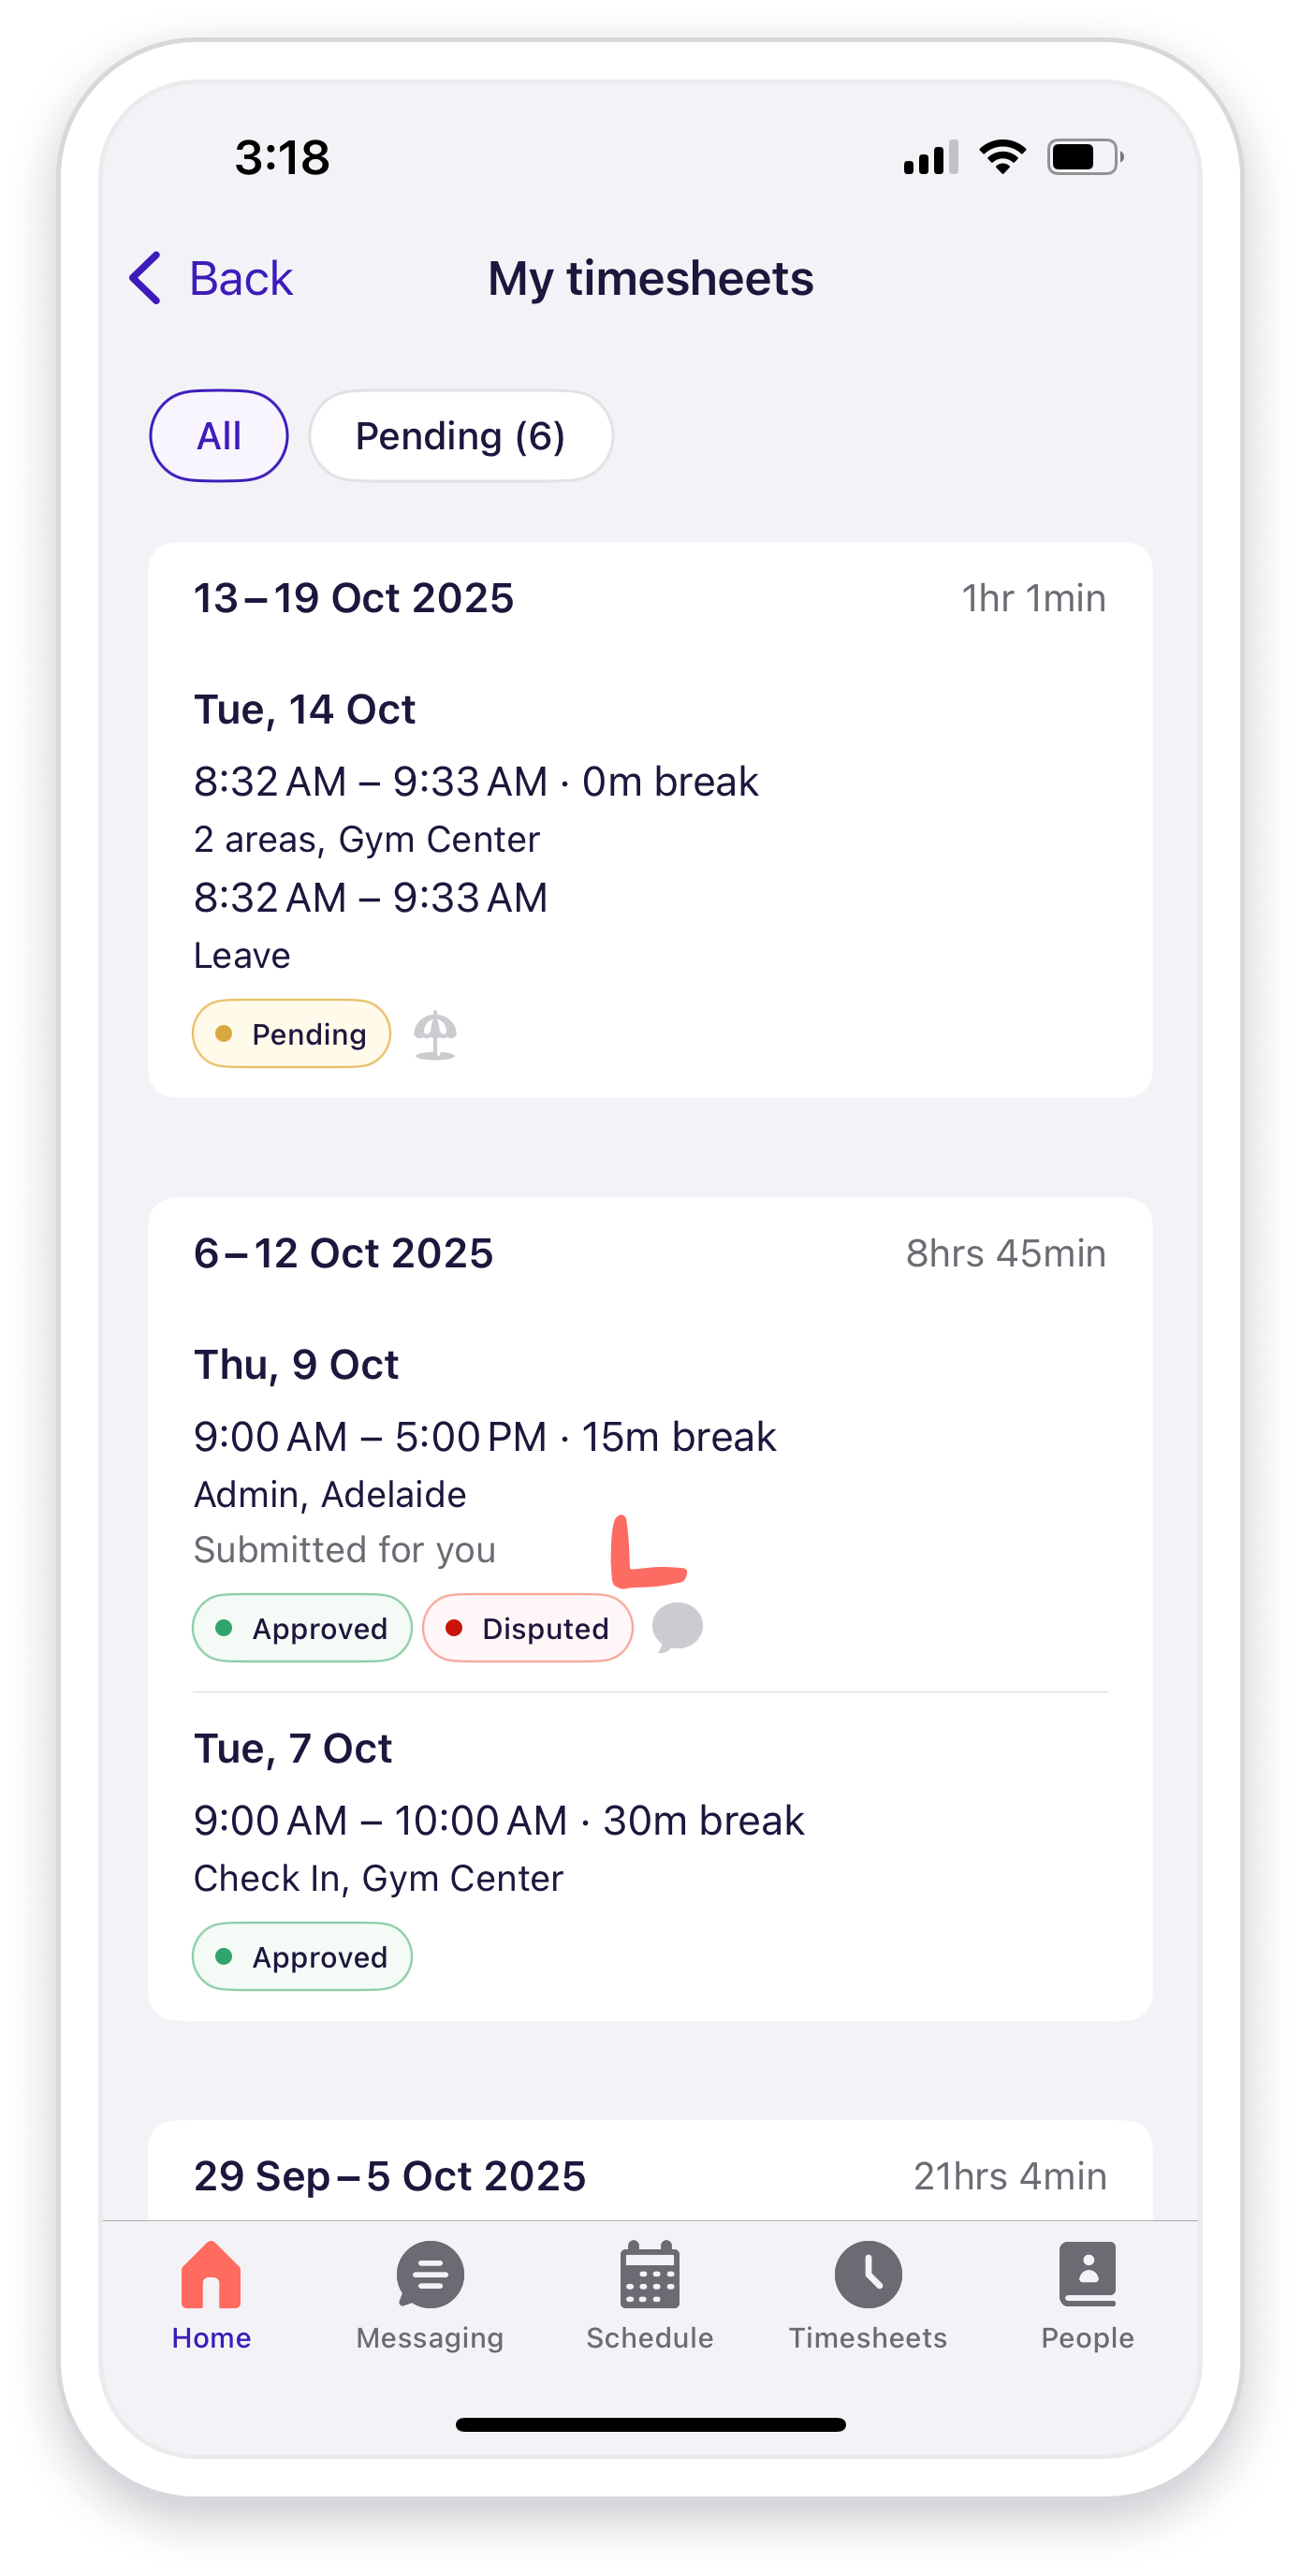Open the Messaging speech bubble icon
This screenshot has height=2576, width=1301.
coord(430,2275)
